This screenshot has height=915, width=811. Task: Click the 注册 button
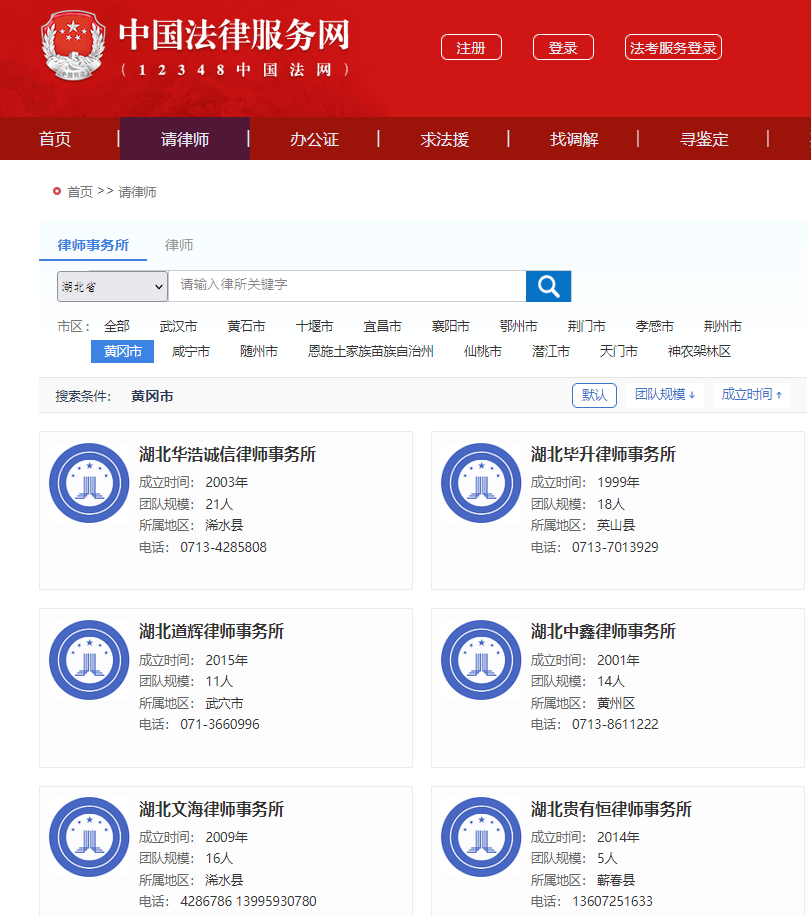471,48
